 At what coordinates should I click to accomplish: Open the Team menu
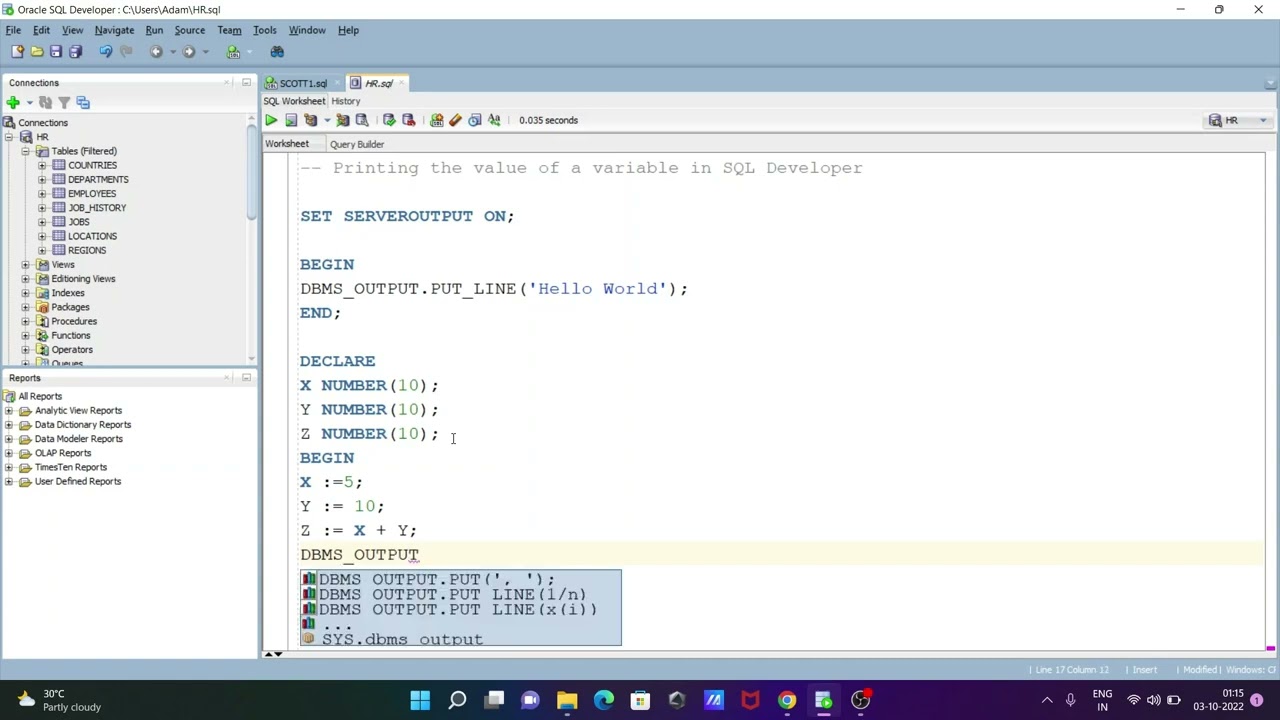pos(229,30)
